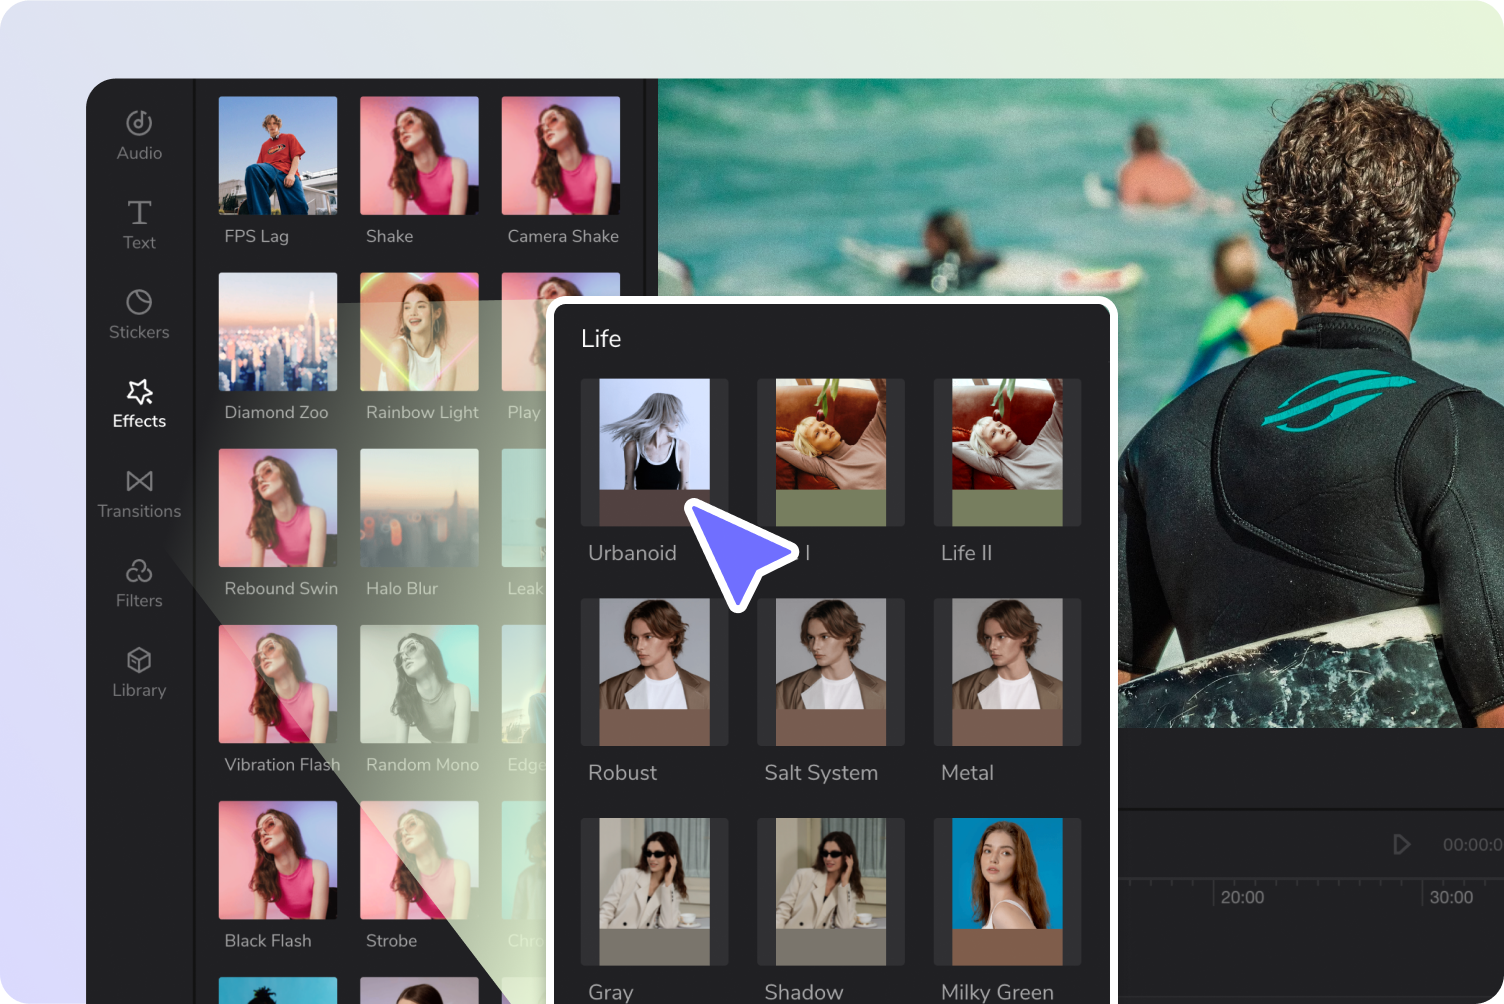1504x1004 pixels.
Task: Pick the Halo Blur effect
Action: coord(419,507)
